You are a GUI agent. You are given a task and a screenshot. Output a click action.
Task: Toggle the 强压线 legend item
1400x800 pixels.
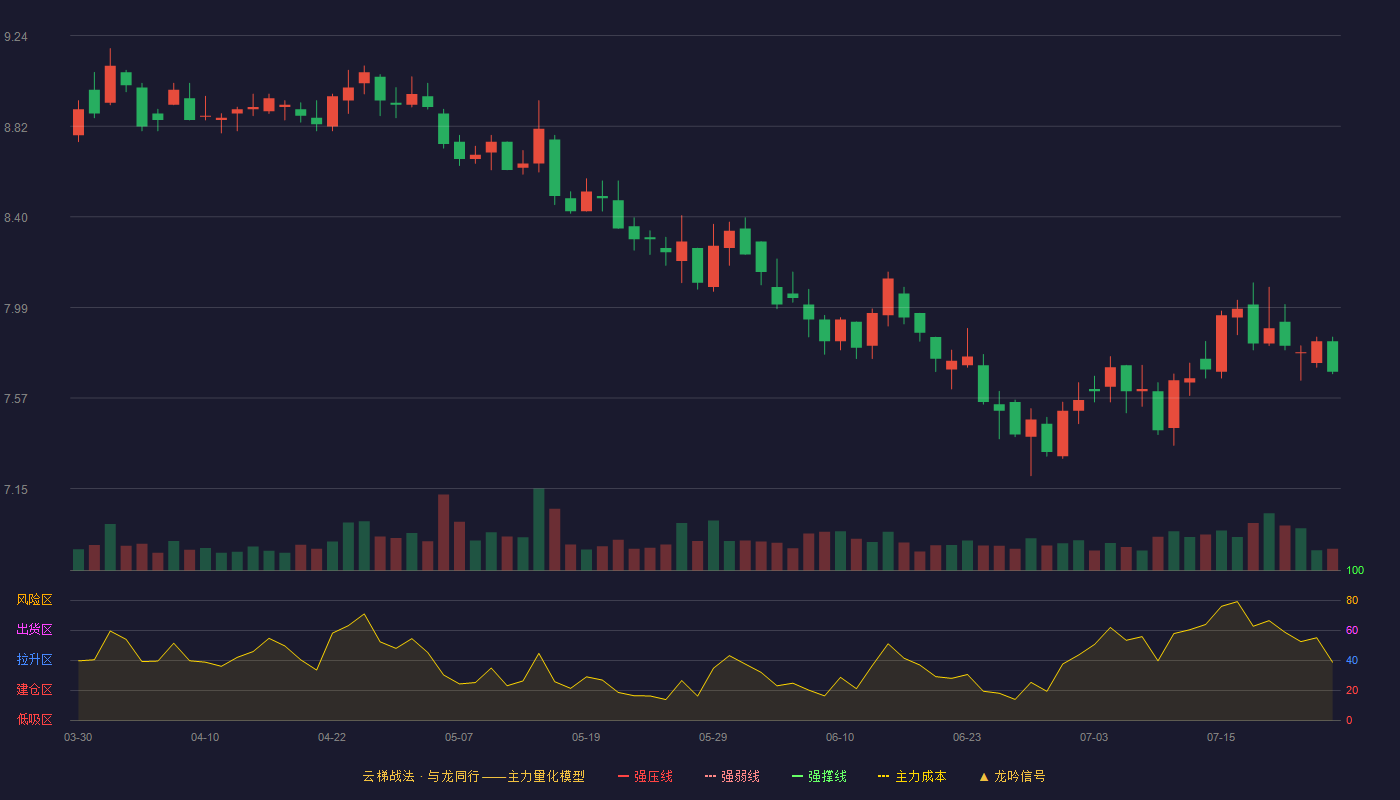point(645,776)
